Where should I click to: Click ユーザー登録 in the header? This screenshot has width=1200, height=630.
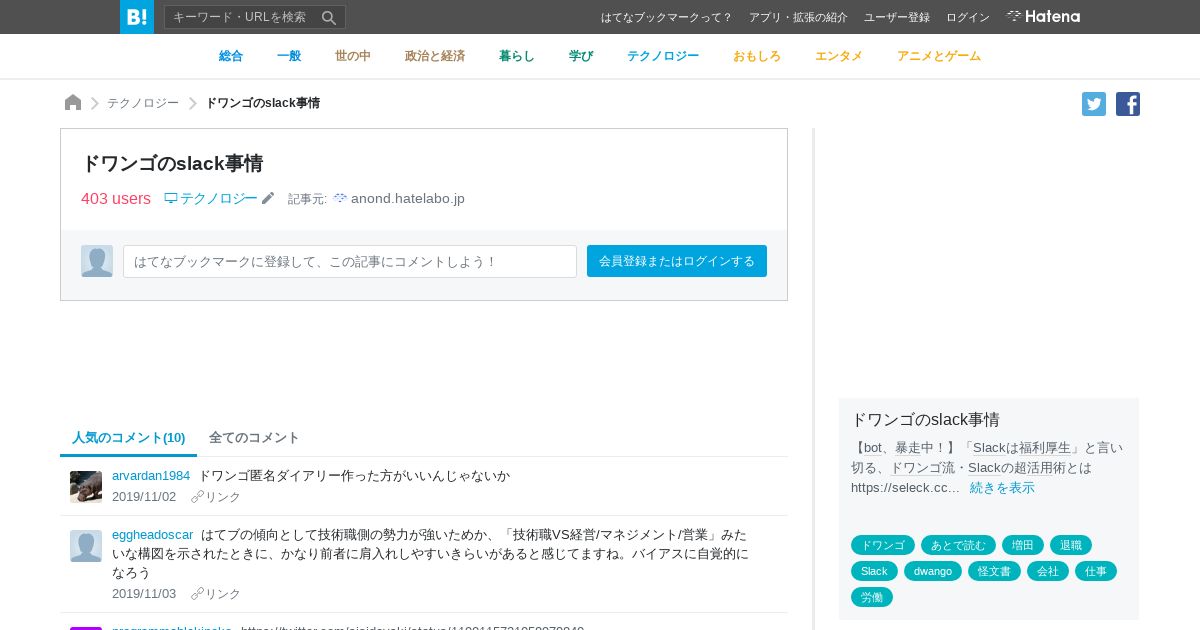coord(897,17)
